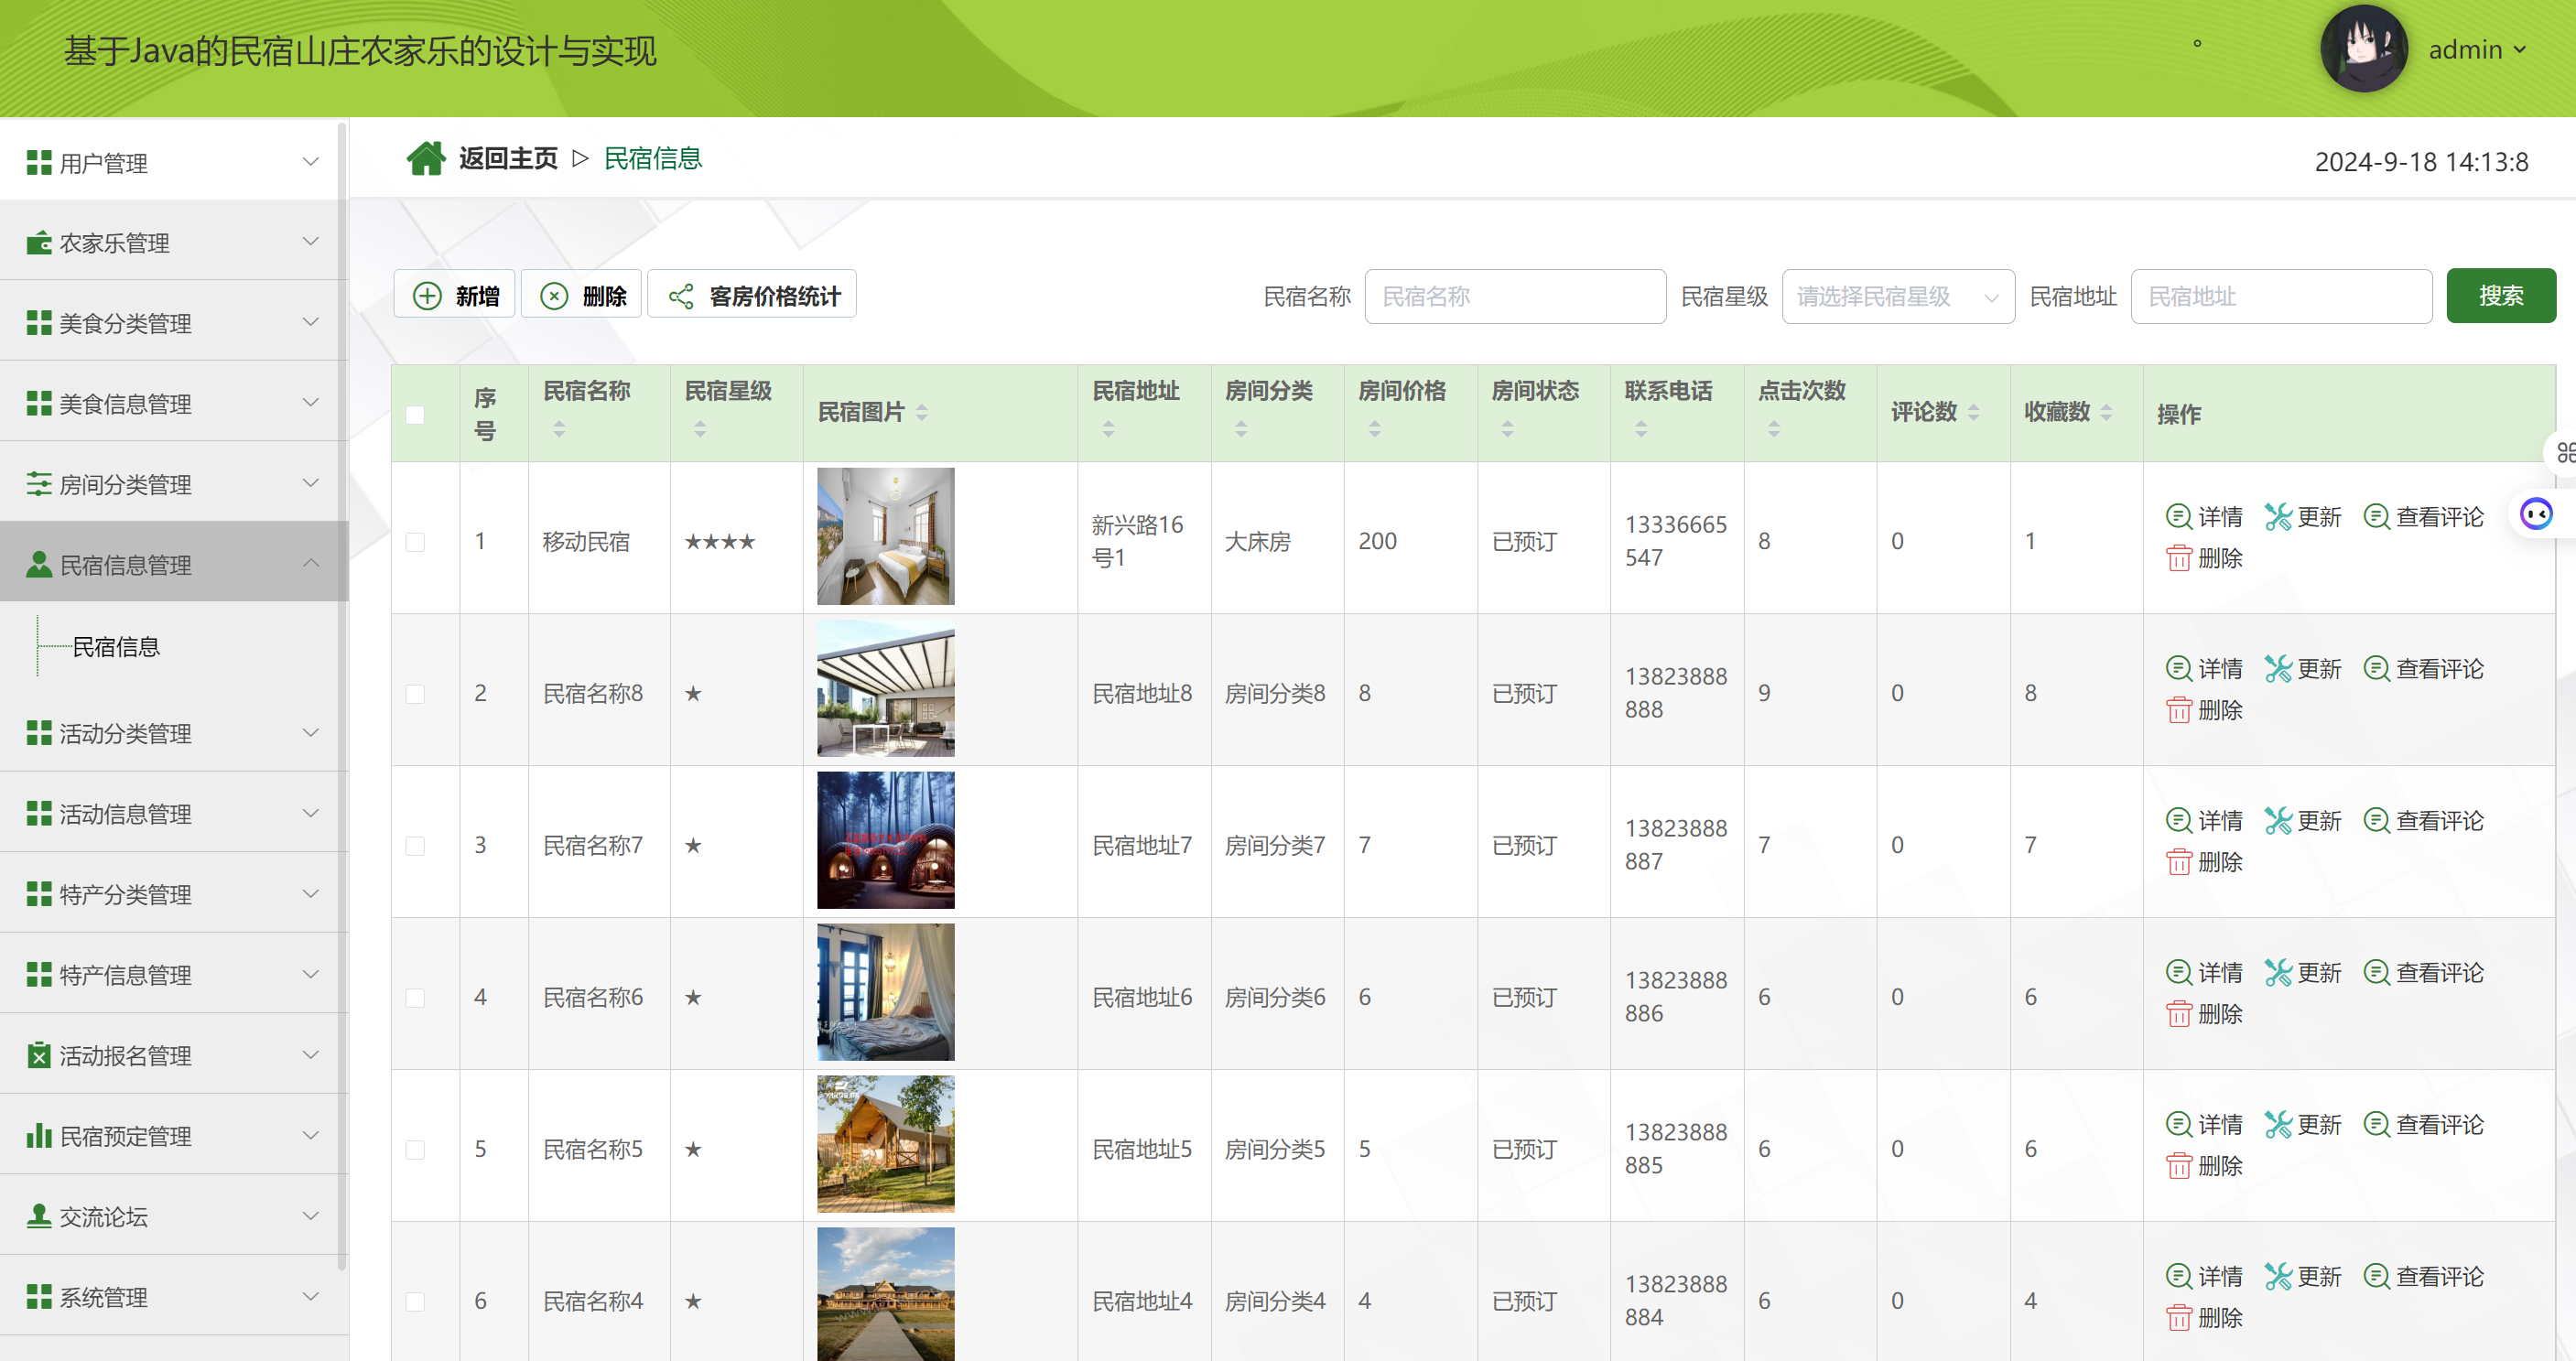The width and height of the screenshot is (2576, 1361).
Task: Click the floating robot assistant icon
Action: pos(2536,514)
